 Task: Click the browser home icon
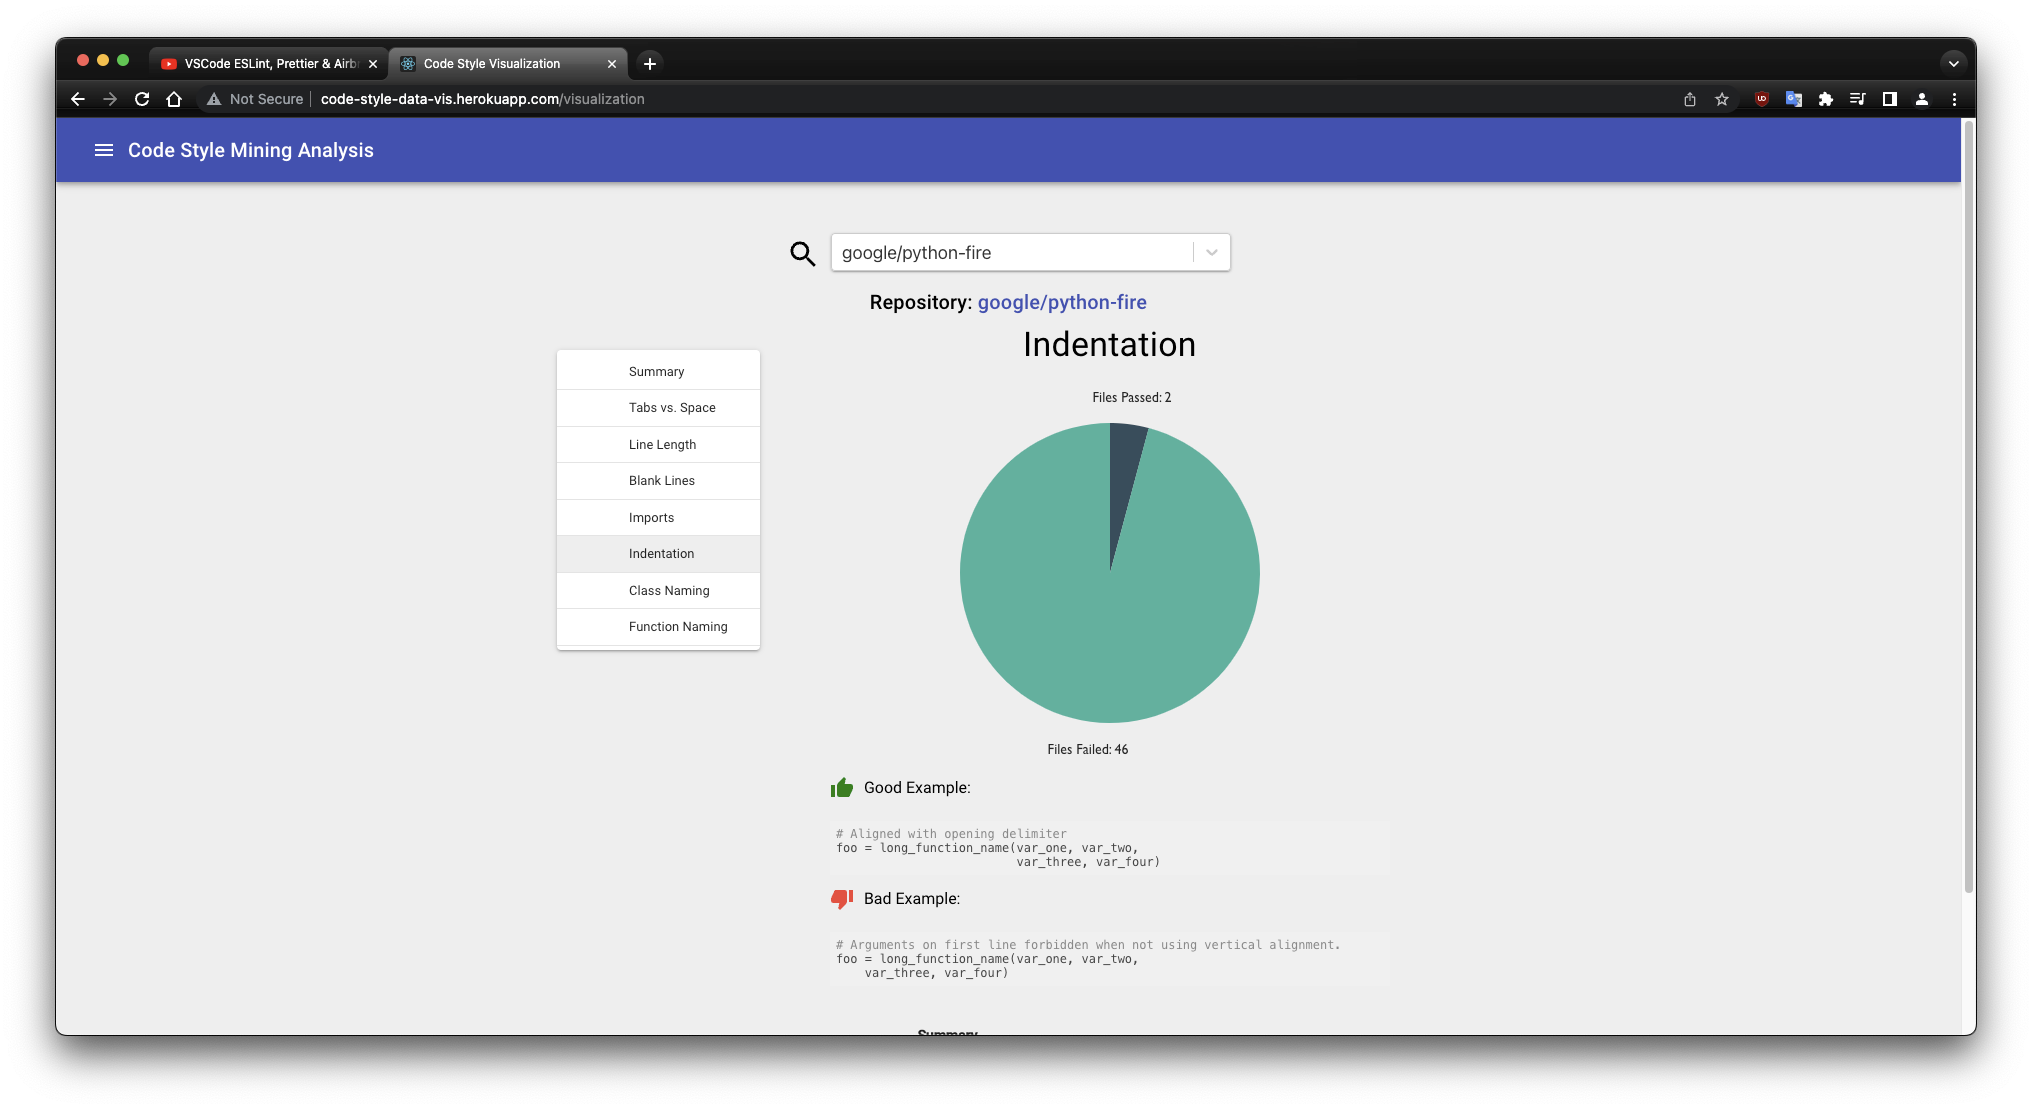tap(174, 99)
